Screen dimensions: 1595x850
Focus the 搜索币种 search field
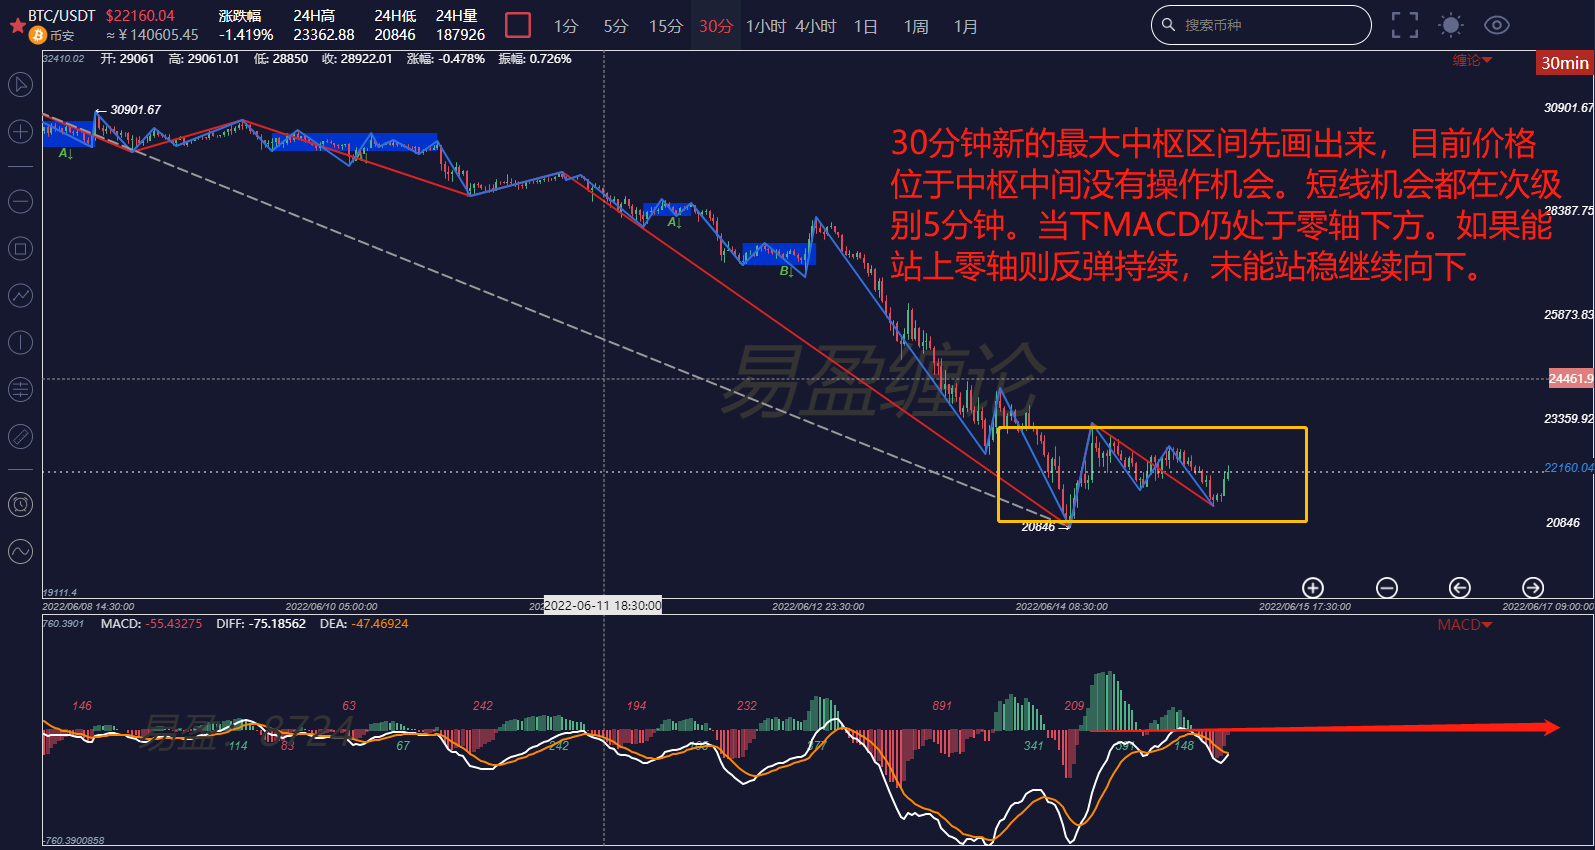click(x=1261, y=25)
